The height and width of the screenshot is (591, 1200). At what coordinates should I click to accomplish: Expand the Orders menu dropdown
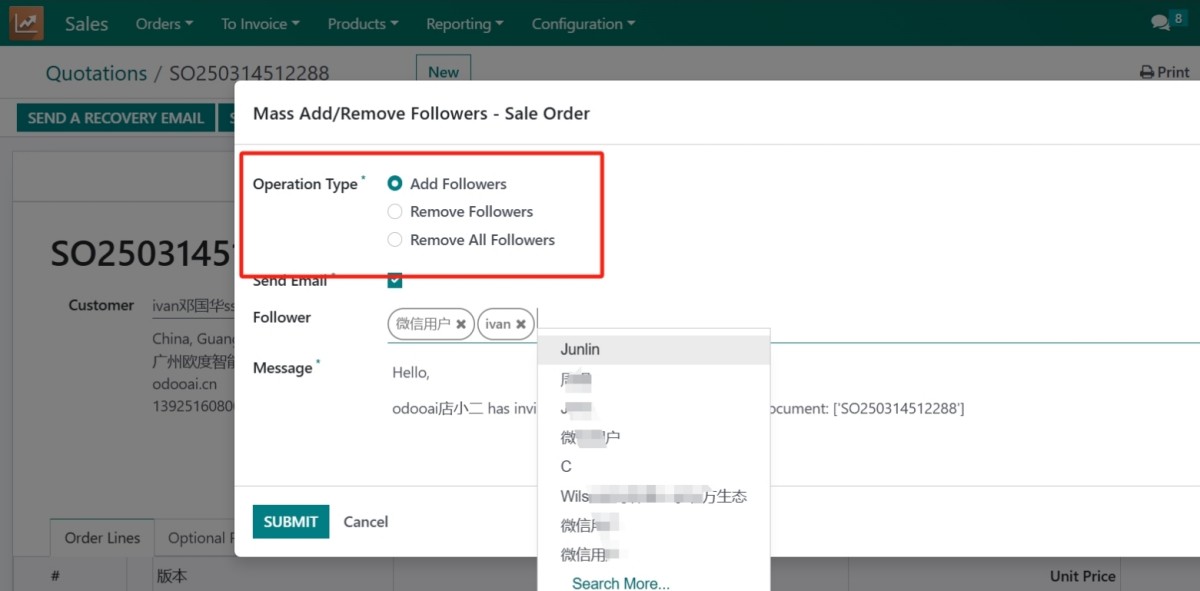pos(164,24)
